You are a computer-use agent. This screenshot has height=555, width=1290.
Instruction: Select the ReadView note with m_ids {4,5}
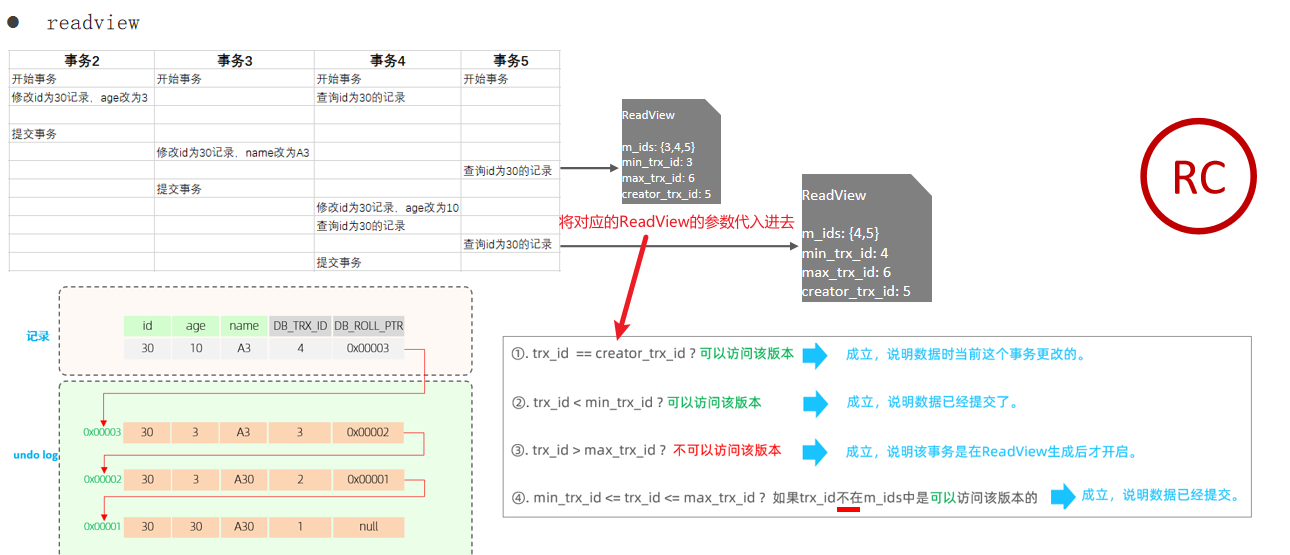(866, 238)
